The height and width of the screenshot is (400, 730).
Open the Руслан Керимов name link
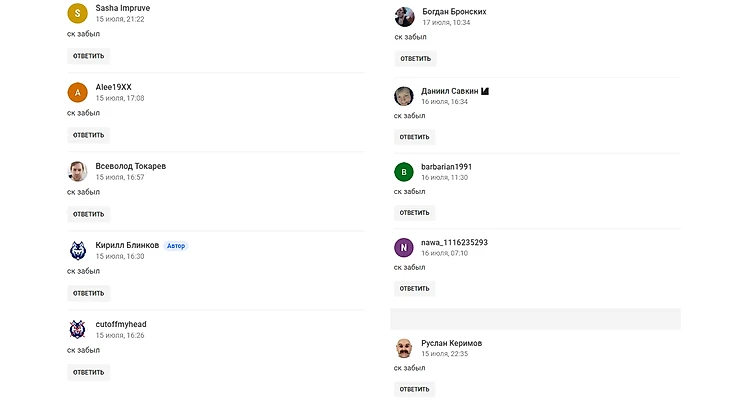coord(452,343)
